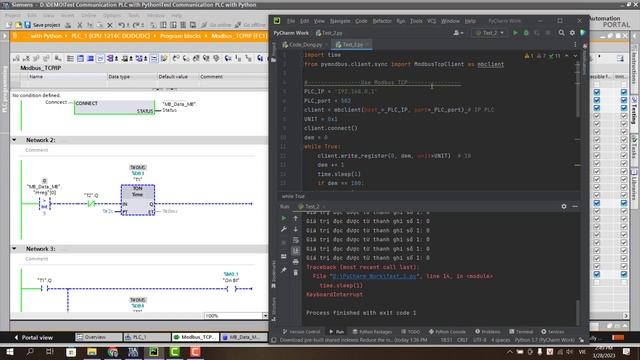Screen dimensions: 640x360
Task: Click UTF-8 encoding in status bar
Action: click(479, 340)
